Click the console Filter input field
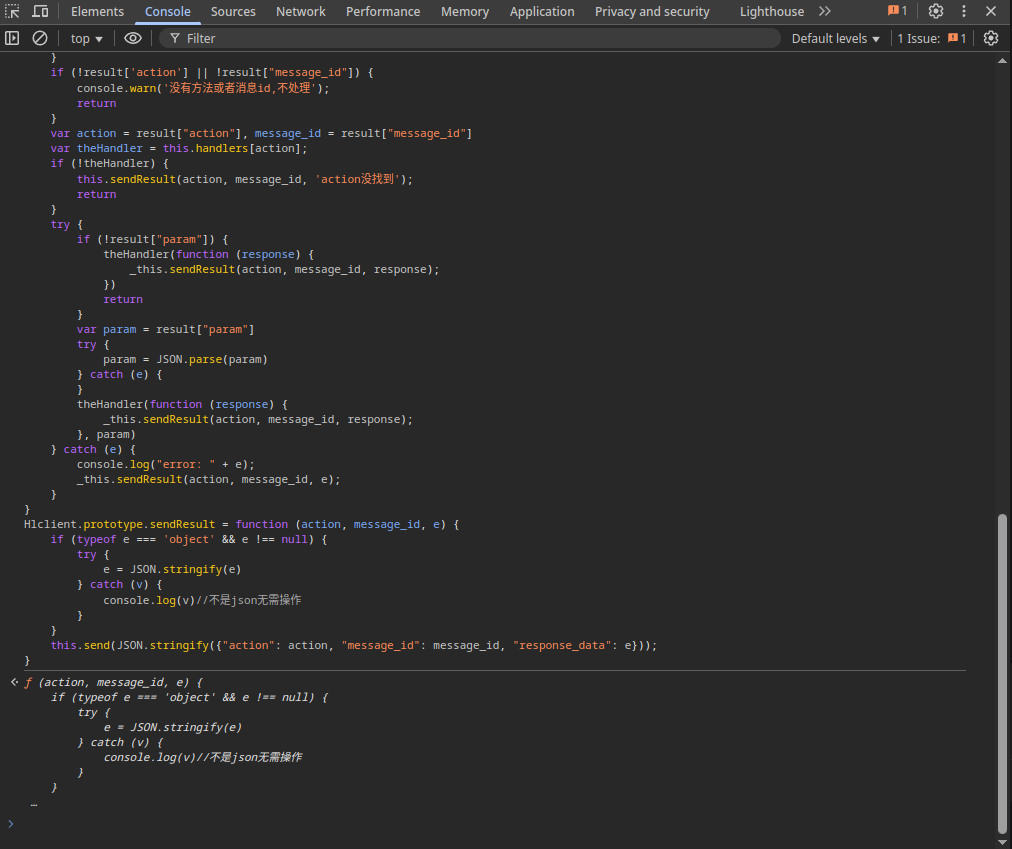This screenshot has width=1012, height=849. click(x=470, y=38)
